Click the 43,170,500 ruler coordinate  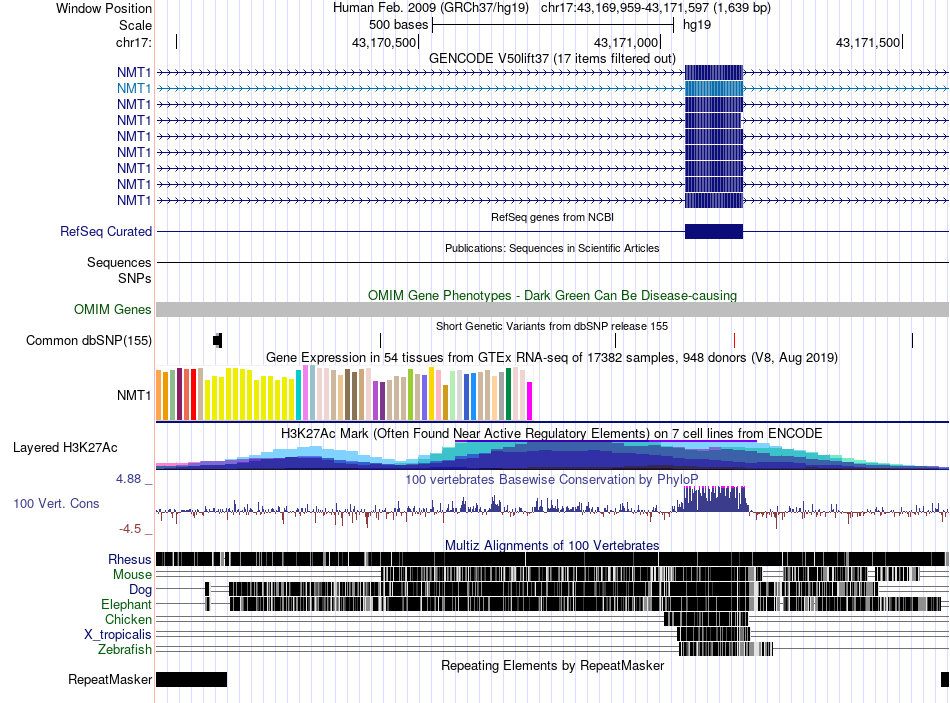384,42
